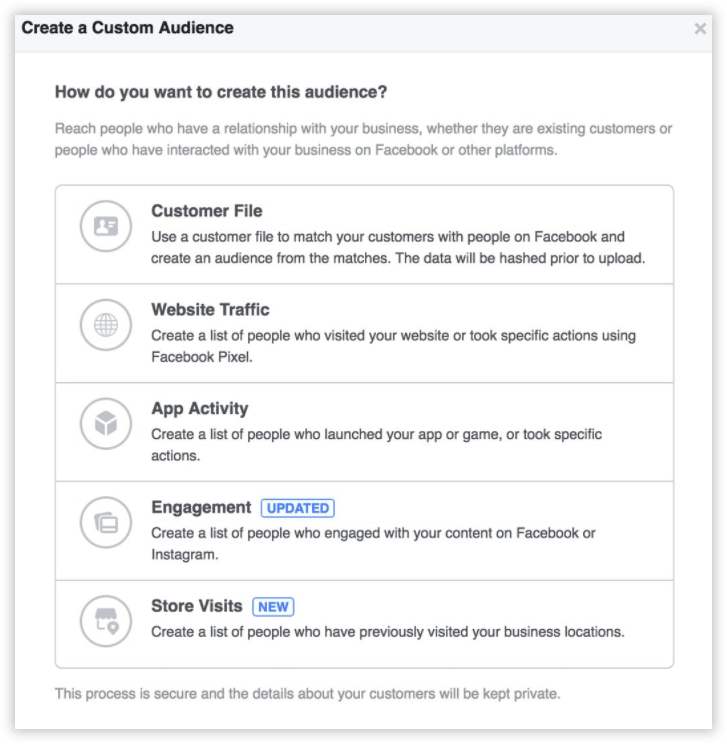
Task: Click the NEW badge beside Store Visits
Action: 273,607
